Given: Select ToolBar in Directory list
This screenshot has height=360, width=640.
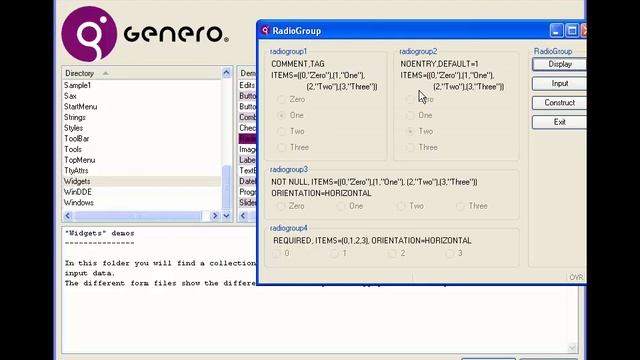Looking at the screenshot, I should coord(141,138).
